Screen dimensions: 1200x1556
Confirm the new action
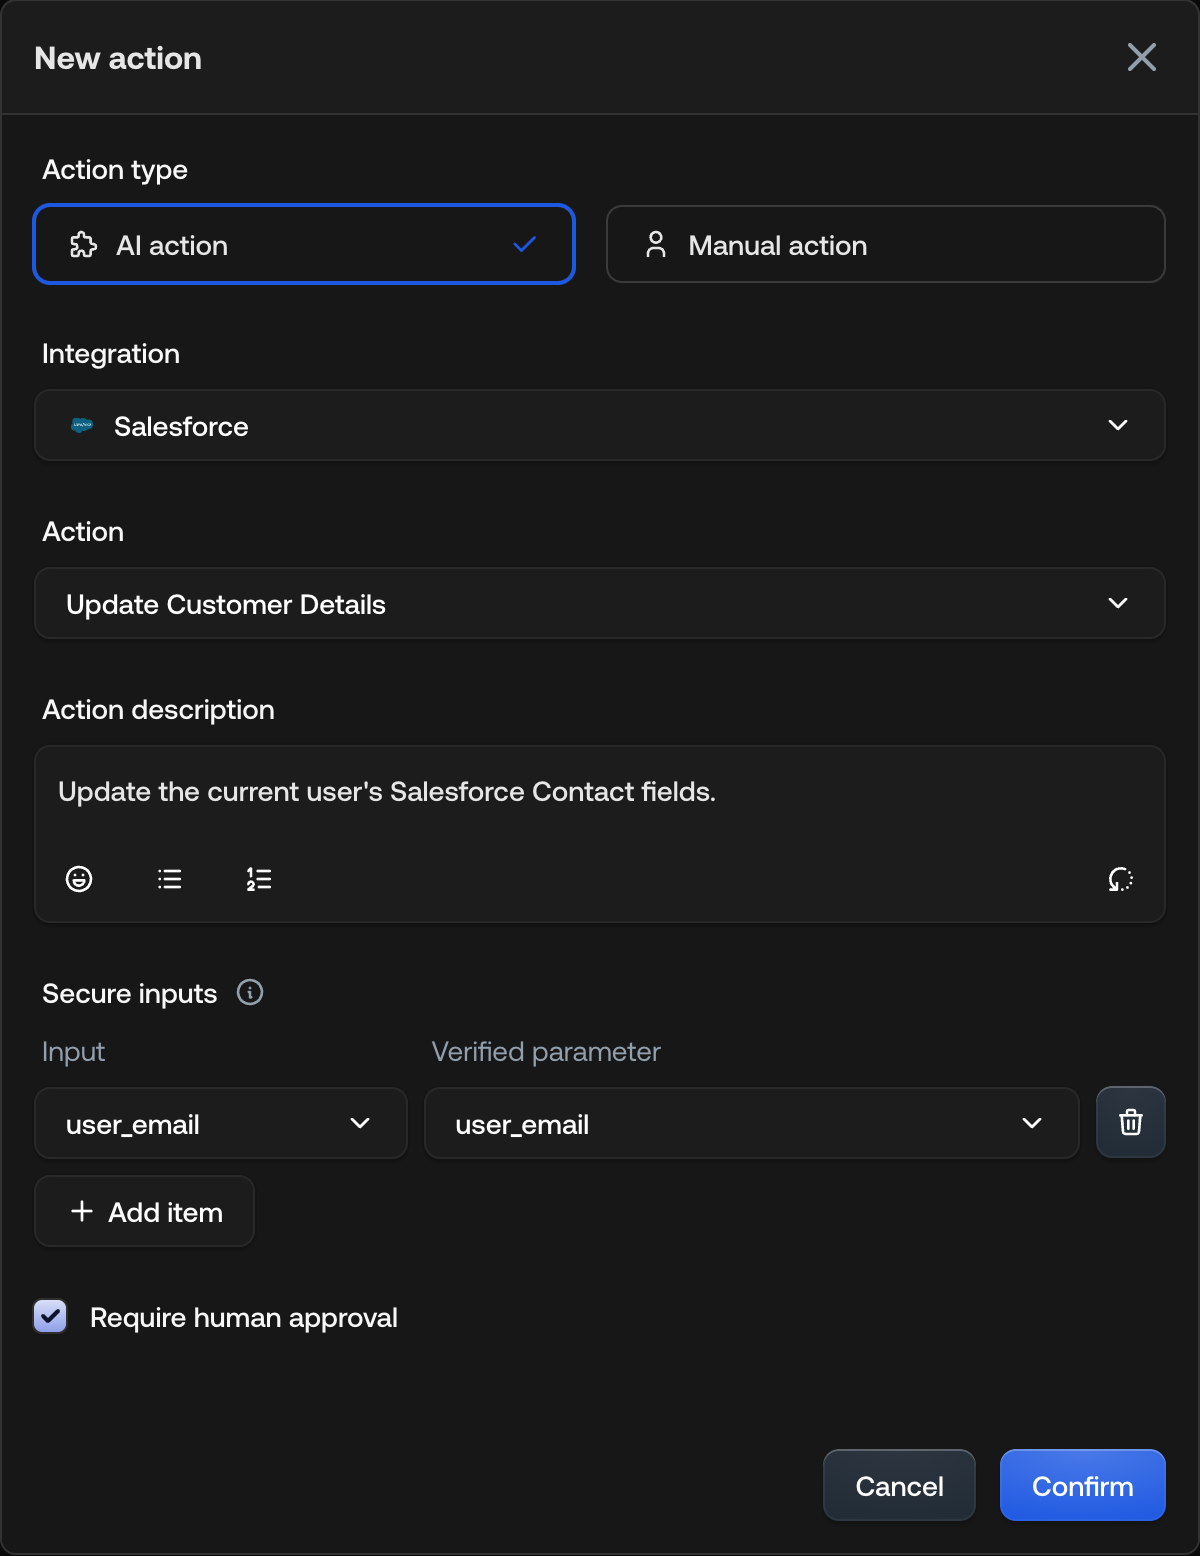tap(1082, 1485)
